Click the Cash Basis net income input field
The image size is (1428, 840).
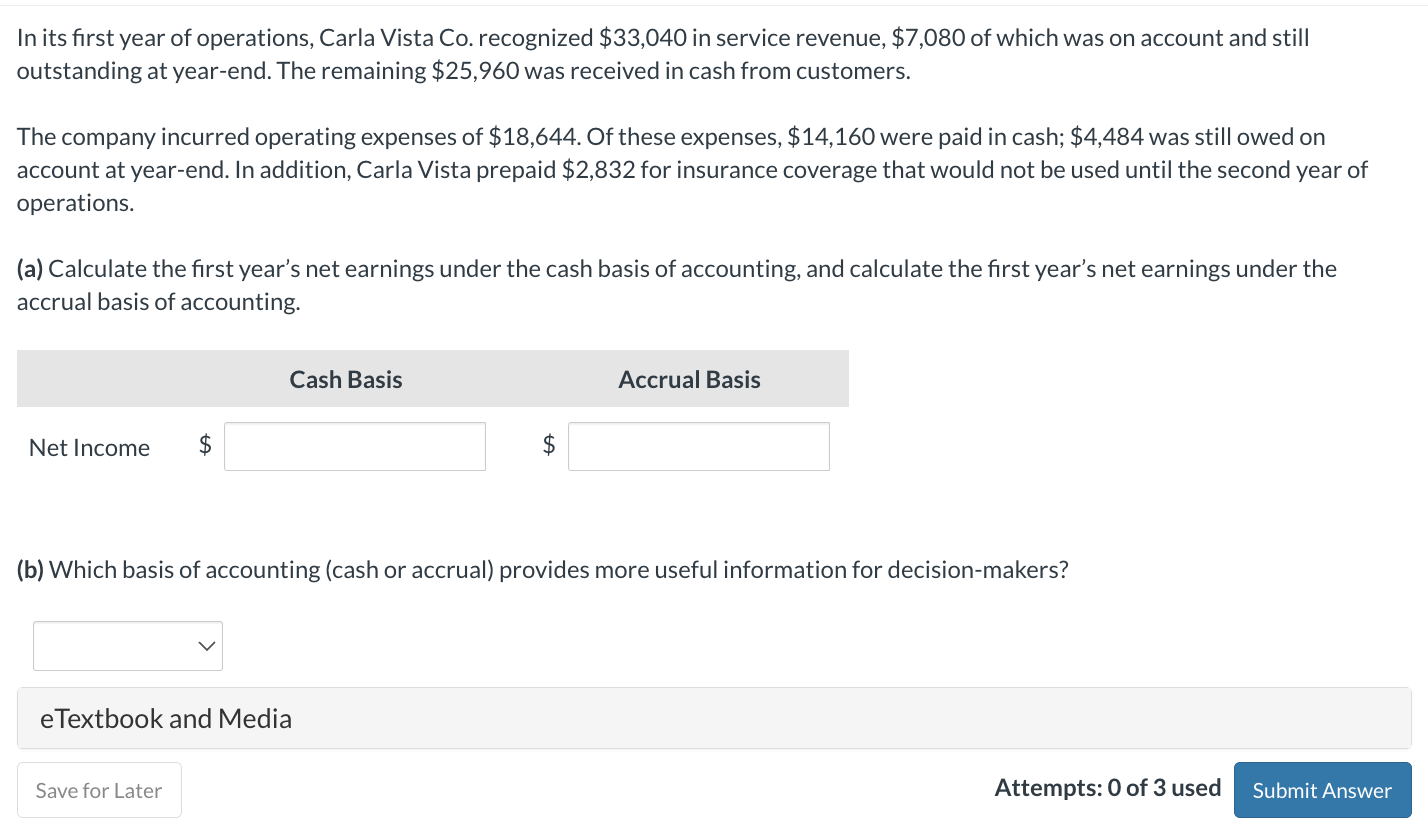click(x=355, y=447)
